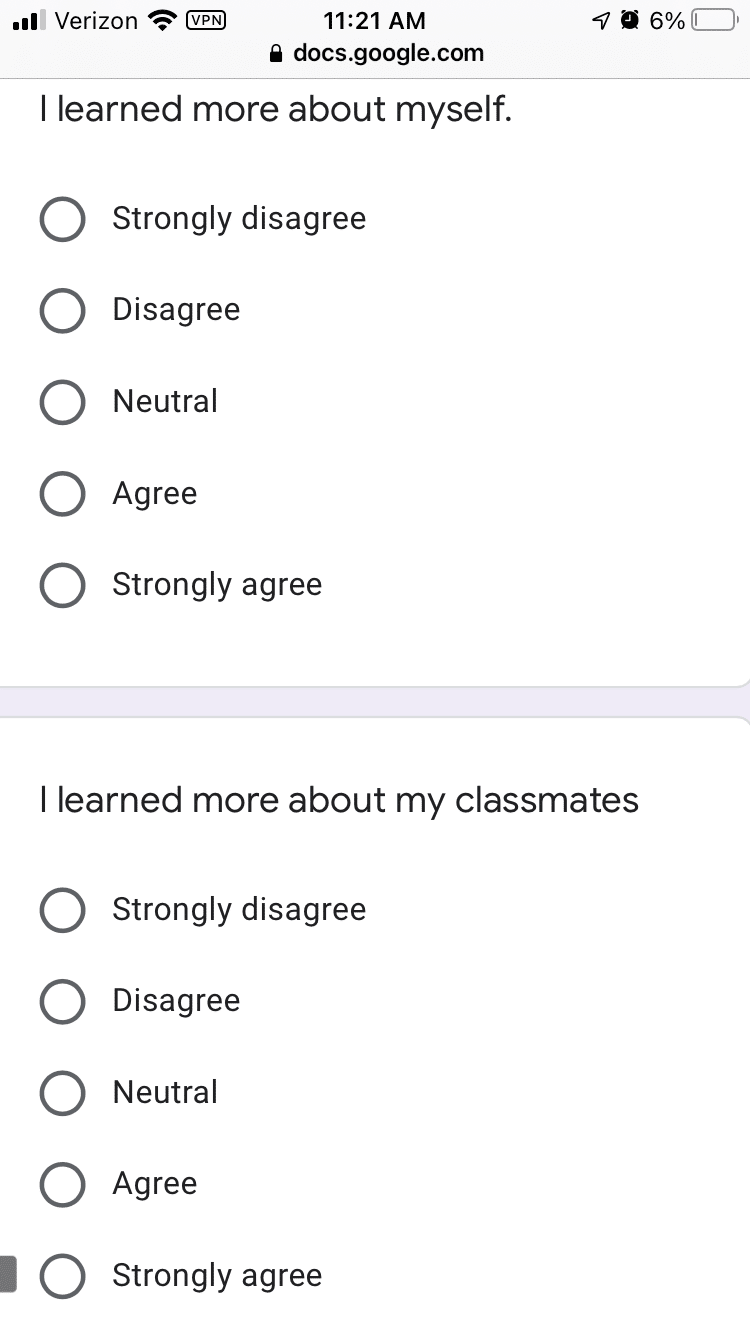Tap the 11:21 AM clock in status bar
The width and height of the screenshot is (750, 1334).
click(375, 20)
